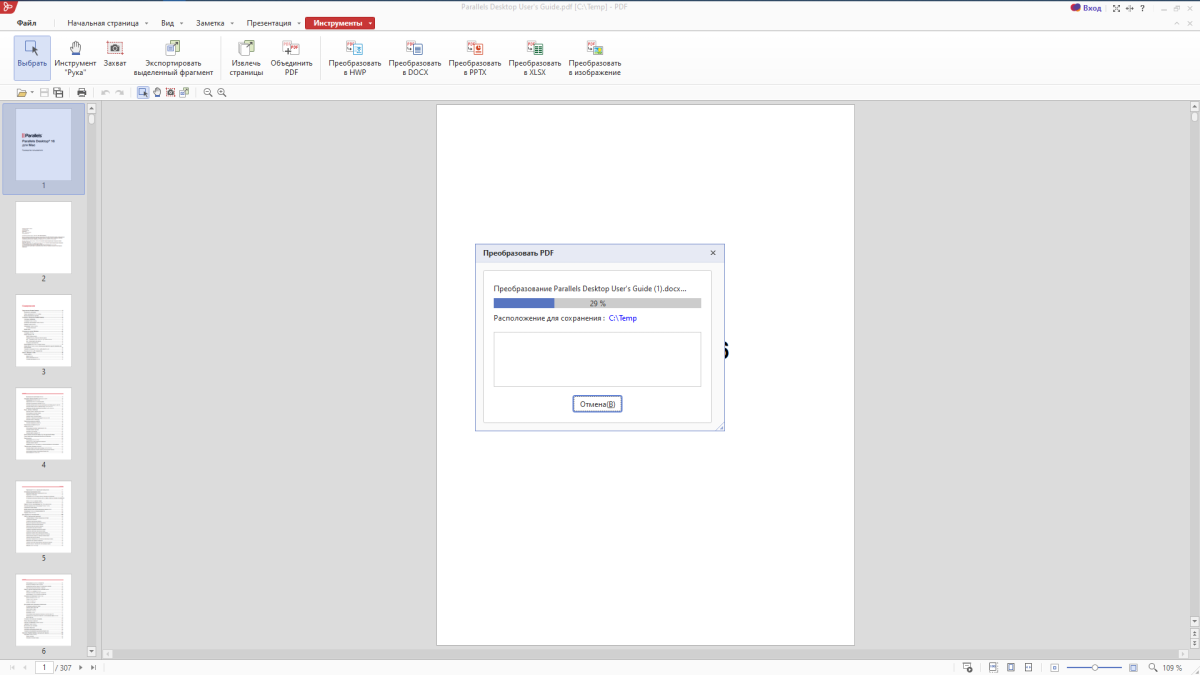Click the 29 % conversion progress bar
This screenshot has width=1200, height=675.
click(x=597, y=303)
